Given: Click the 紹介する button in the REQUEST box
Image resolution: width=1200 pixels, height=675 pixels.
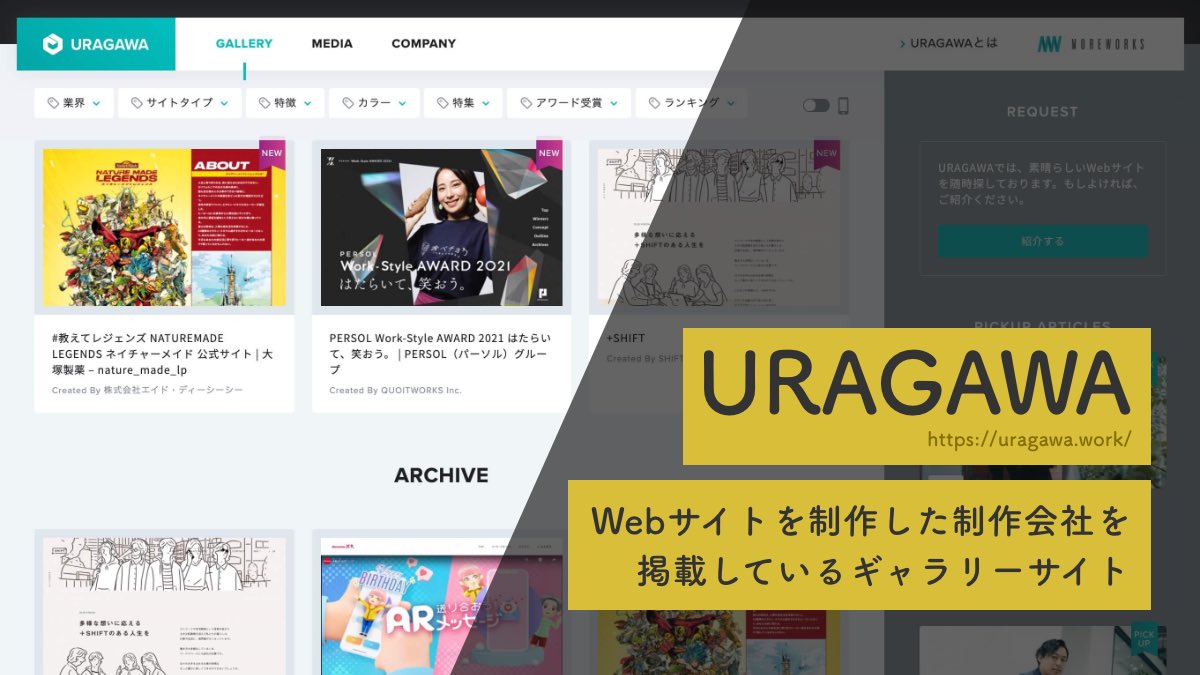Looking at the screenshot, I should [1042, 241].
